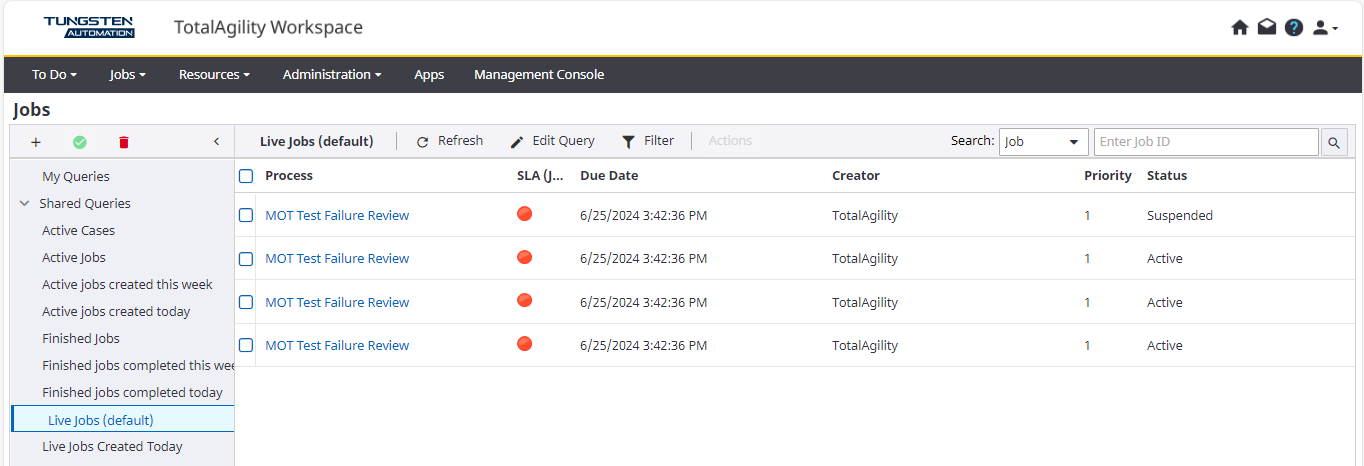
Task: Open the Help question mark icon
Action: pyautogui.click(x=1294, y=28)
